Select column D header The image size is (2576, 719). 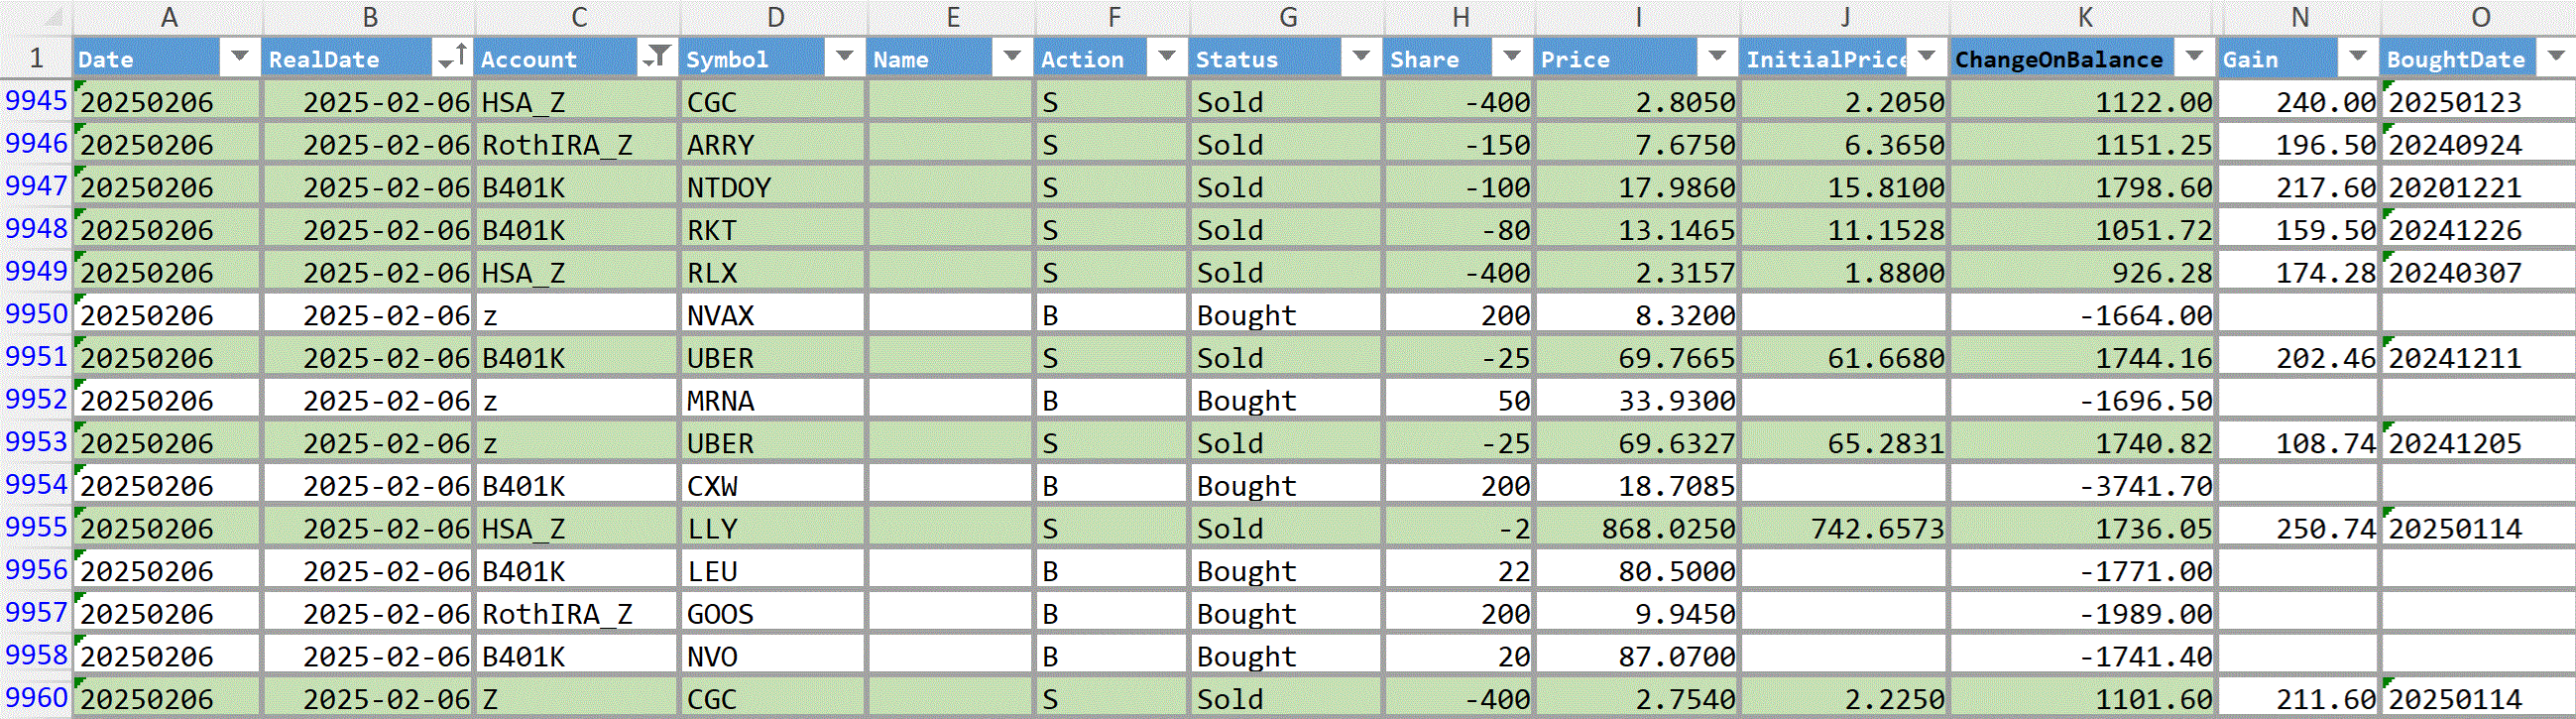coord(774,17)
